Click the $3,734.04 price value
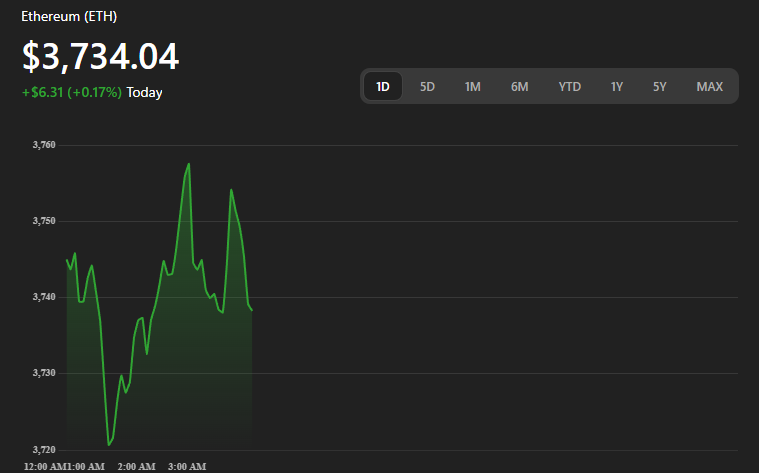 coord(101,57)
